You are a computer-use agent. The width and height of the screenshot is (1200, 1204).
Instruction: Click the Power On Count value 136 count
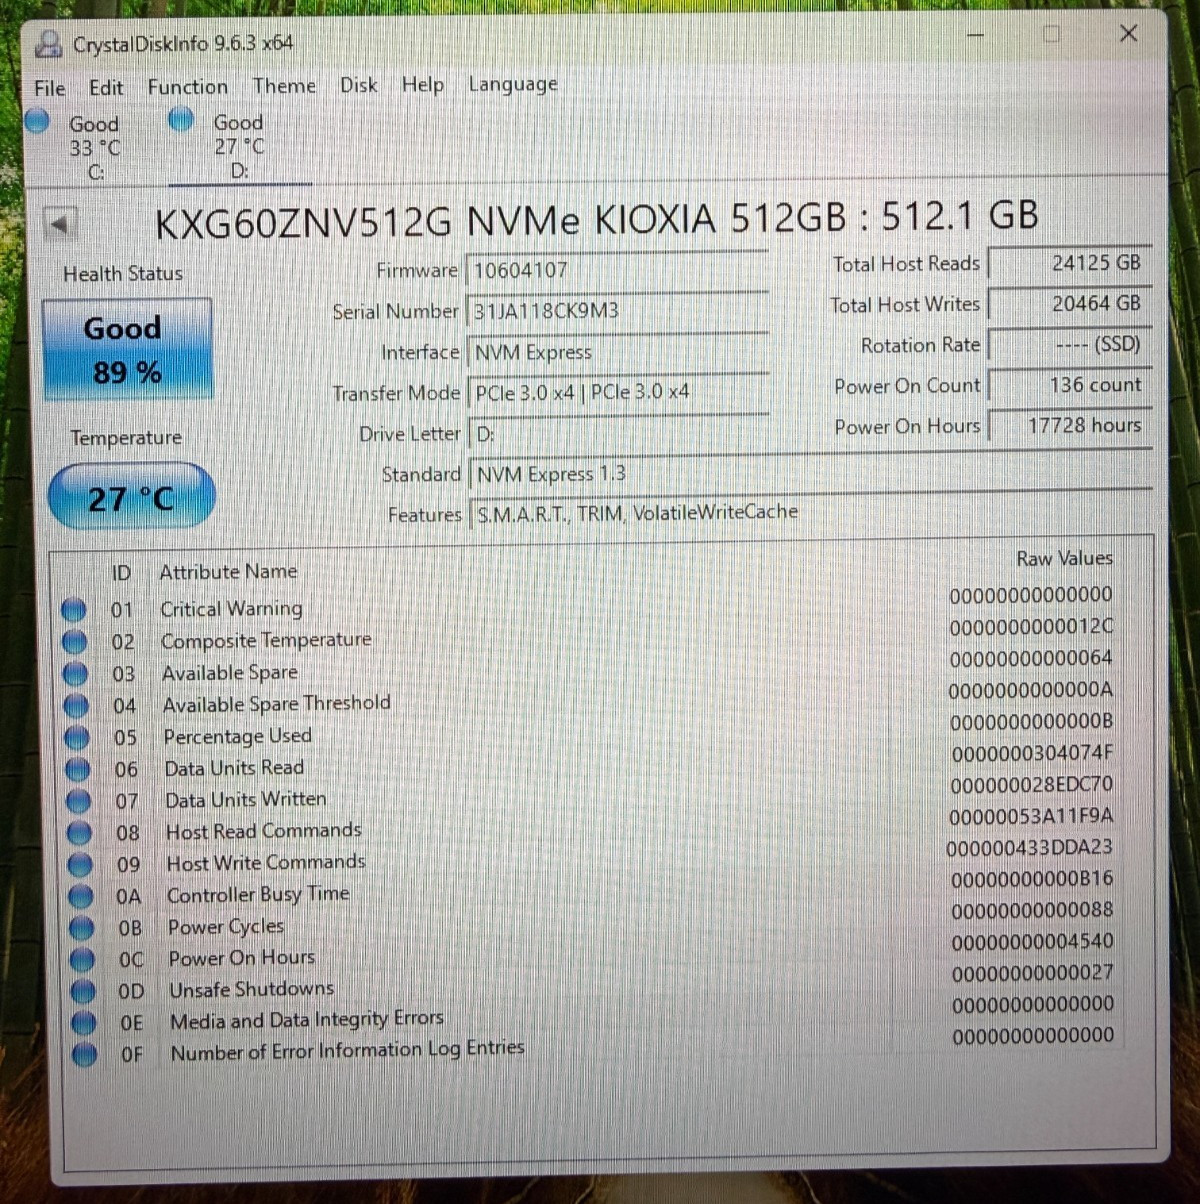coord(1069,385)
